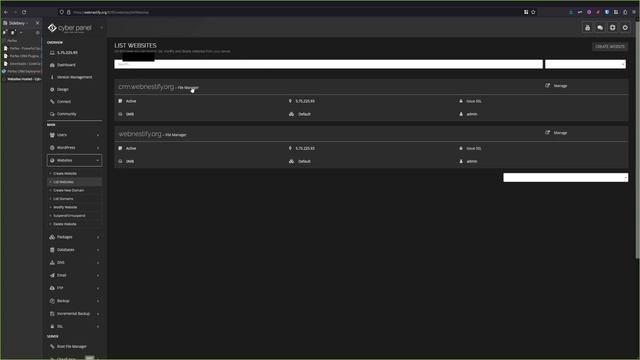The width and height of the screenshot is (640, 360).
Task: Click the purple extension icon in browser toolbar
Action: [x=589, y=12]
